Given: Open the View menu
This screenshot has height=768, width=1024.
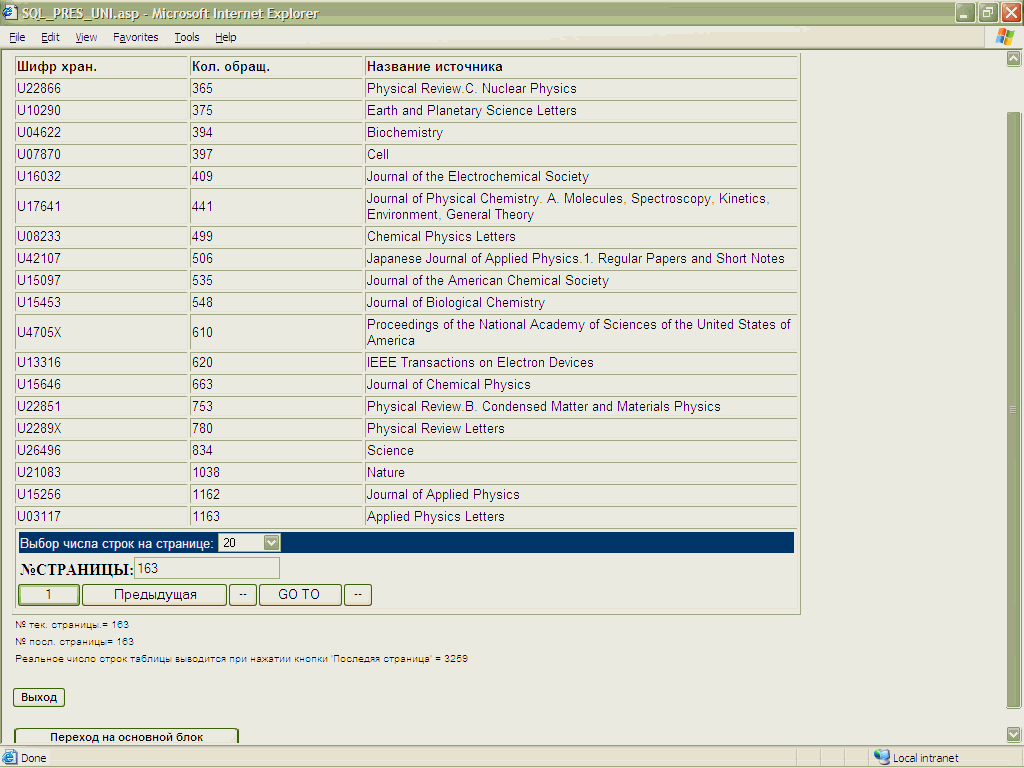Looking at the screenshot, I should tap(86, 37).
